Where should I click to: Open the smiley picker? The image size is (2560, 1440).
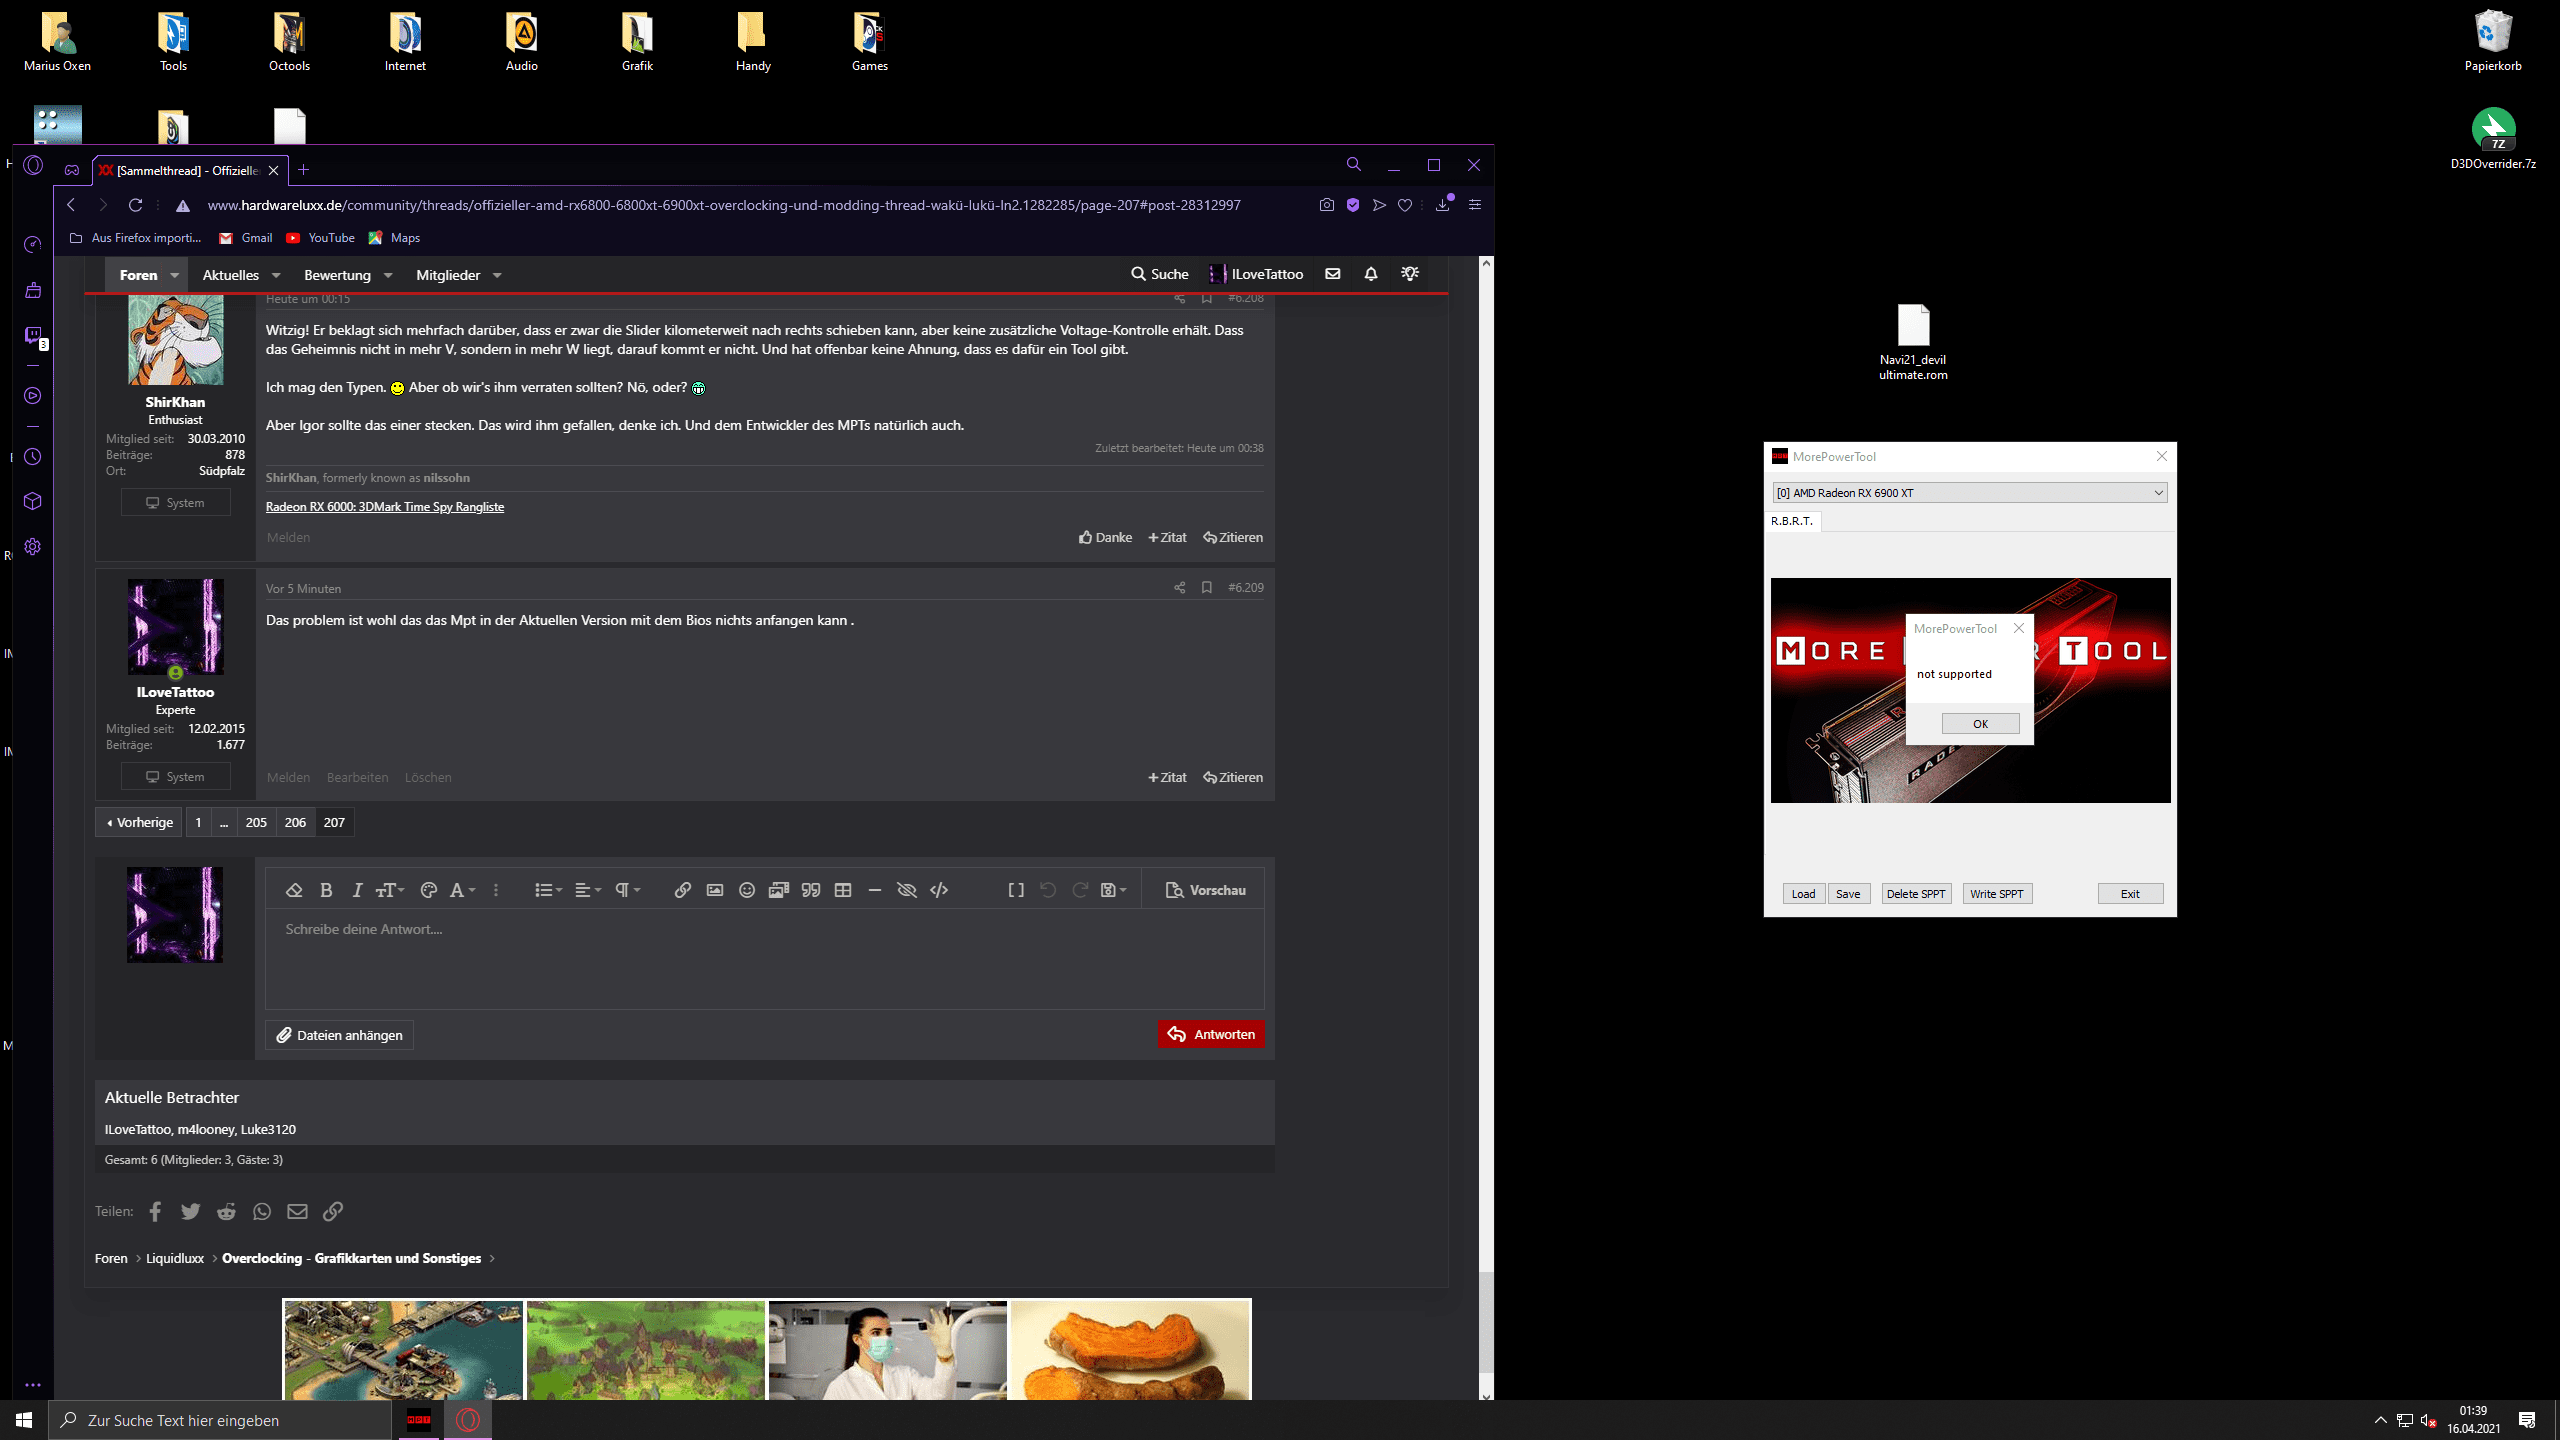pos(747,890)
